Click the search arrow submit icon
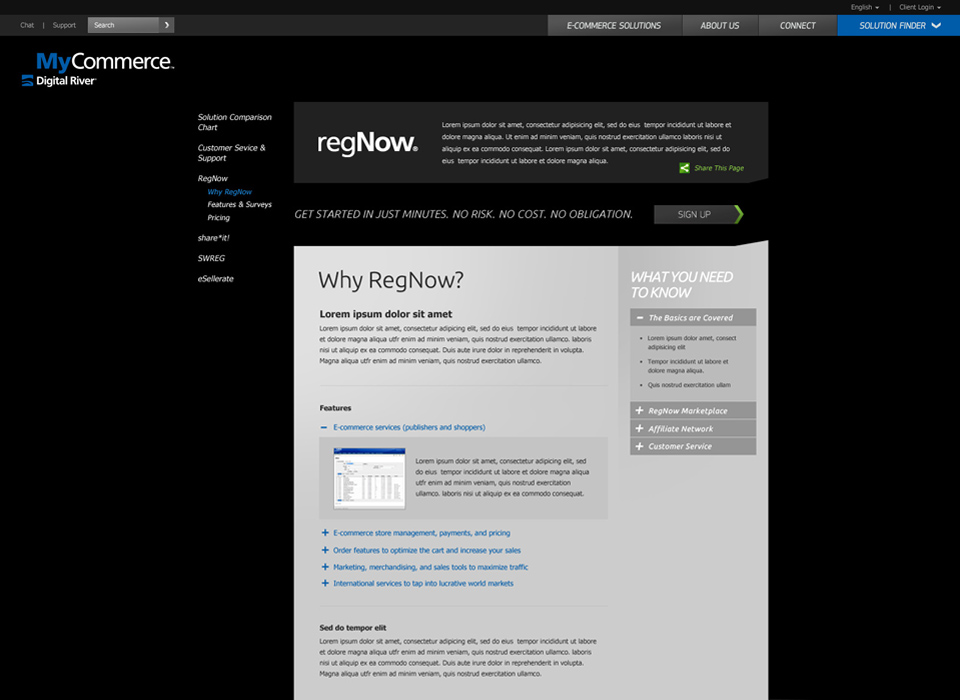 [167, 25]
